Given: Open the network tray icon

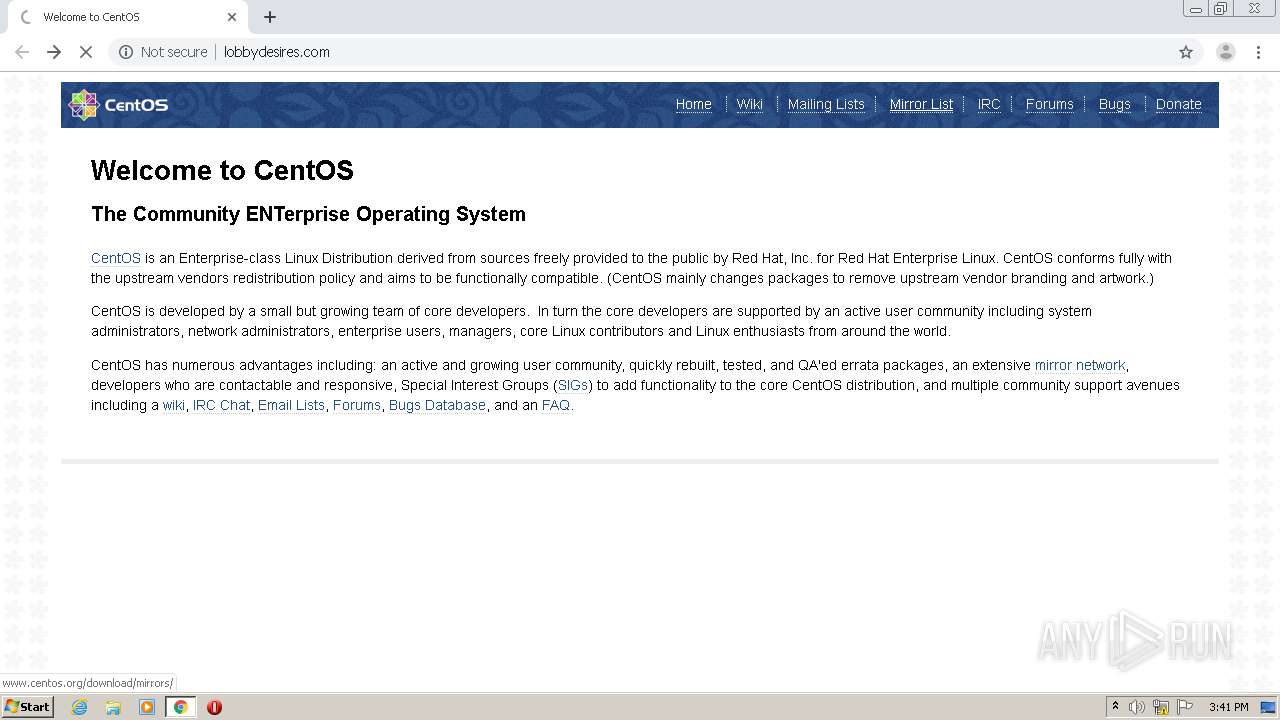Looking at the screenshot, I should click(1161, 707).
